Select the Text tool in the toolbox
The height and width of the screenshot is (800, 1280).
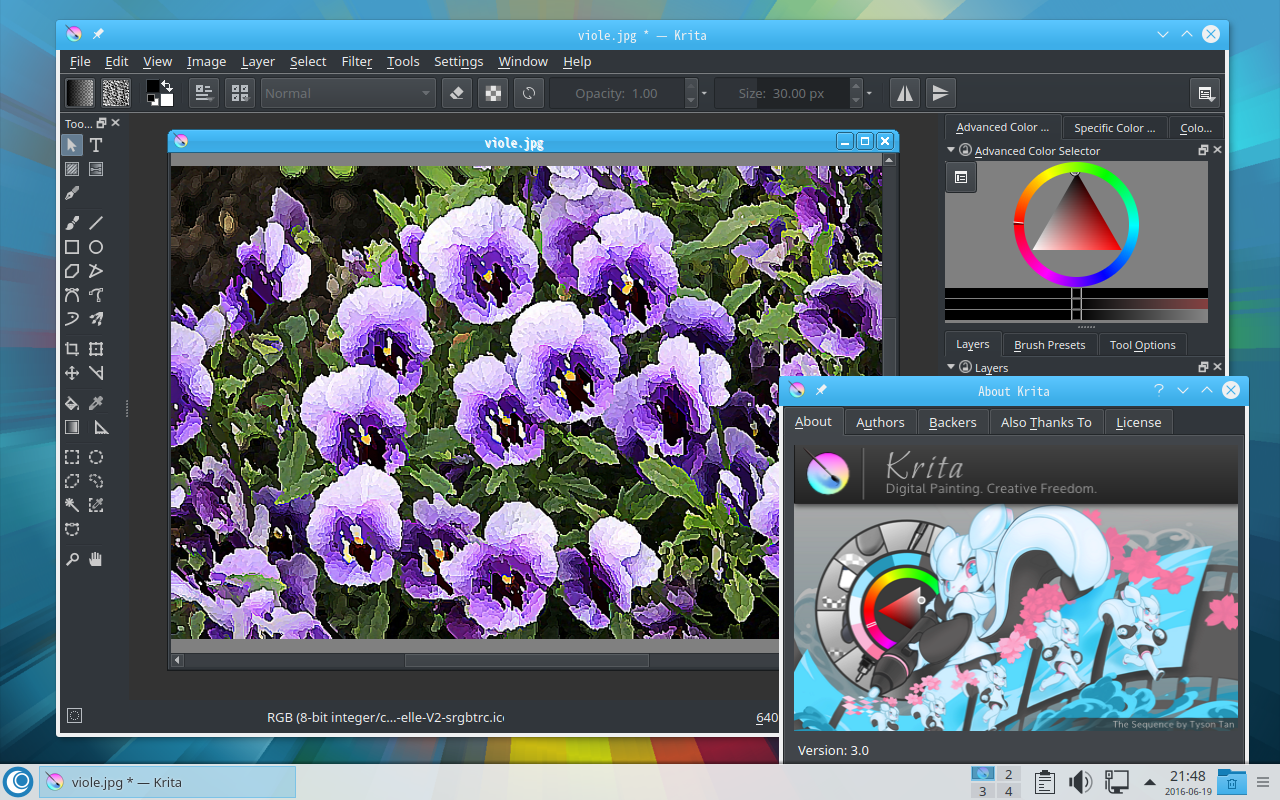pyautogui.click(x=96, y=145)
